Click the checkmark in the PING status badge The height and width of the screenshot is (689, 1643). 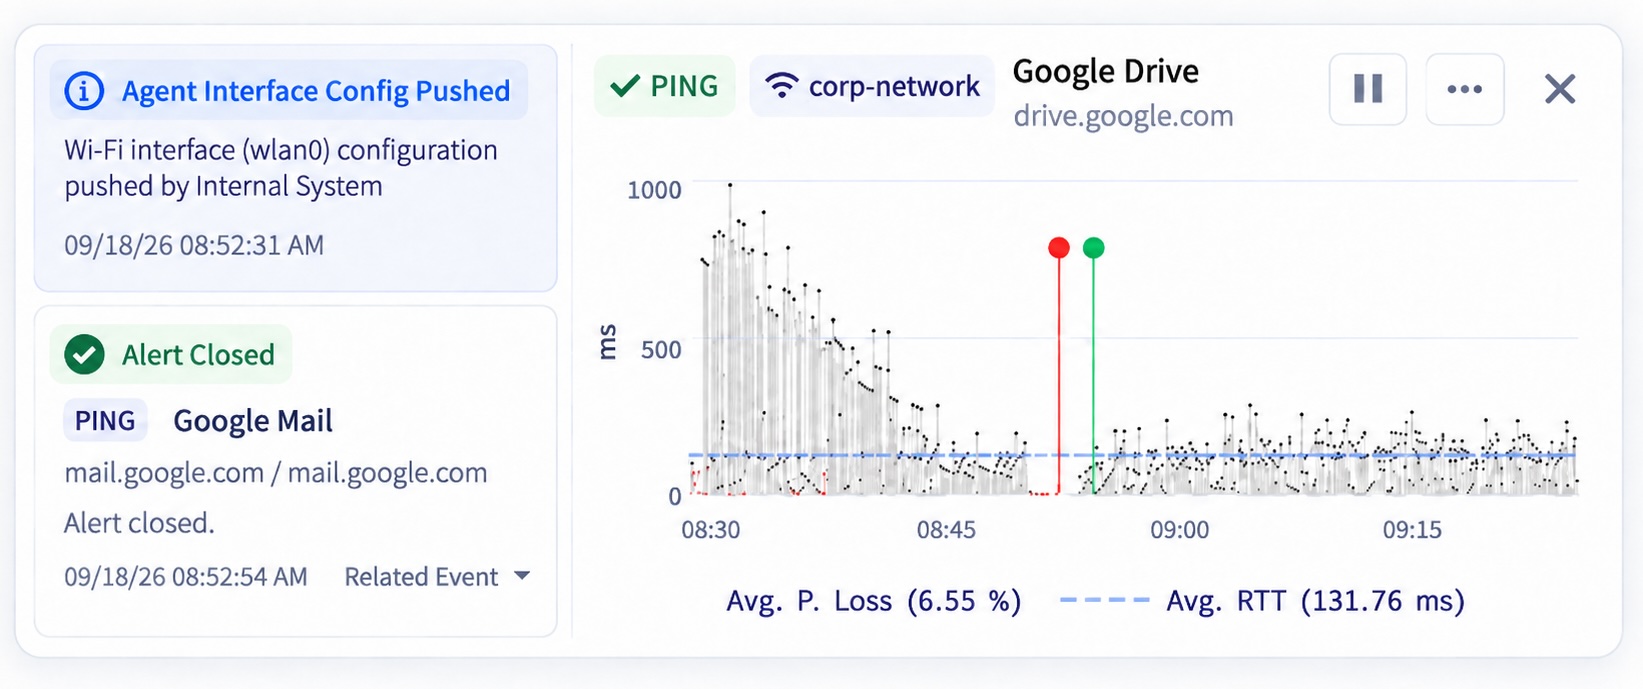(x=625, y=86)
